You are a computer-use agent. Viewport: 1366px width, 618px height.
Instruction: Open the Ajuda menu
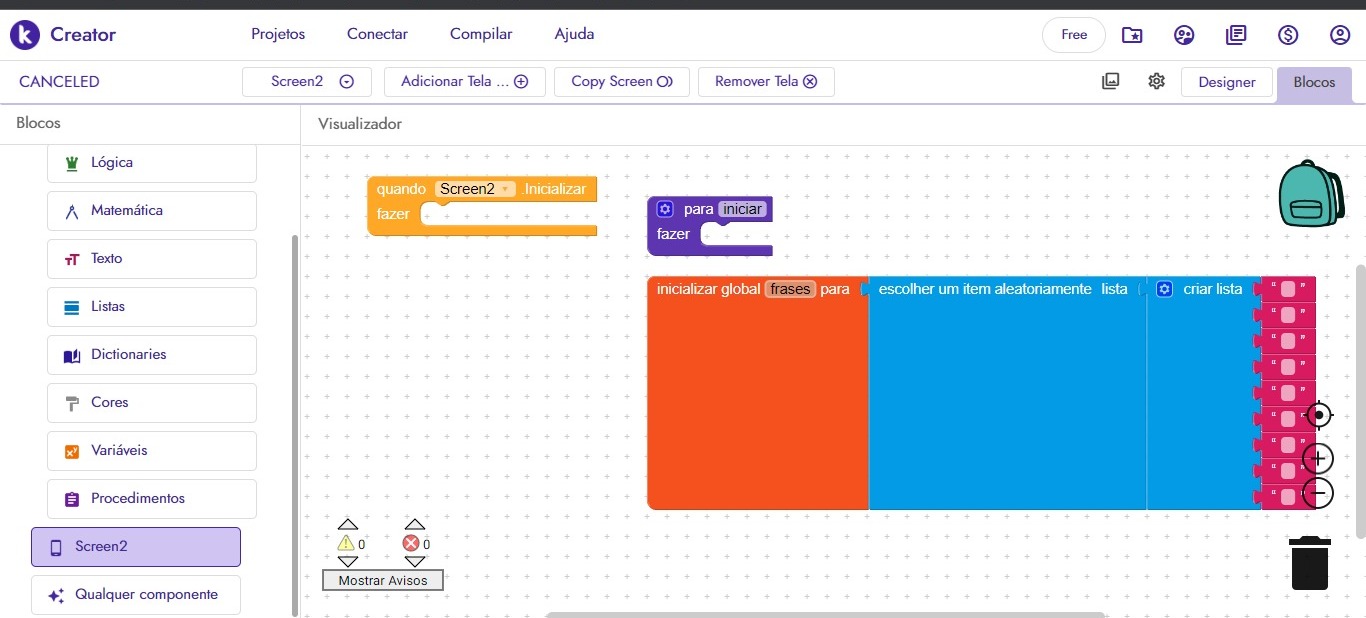pos(574,34)
